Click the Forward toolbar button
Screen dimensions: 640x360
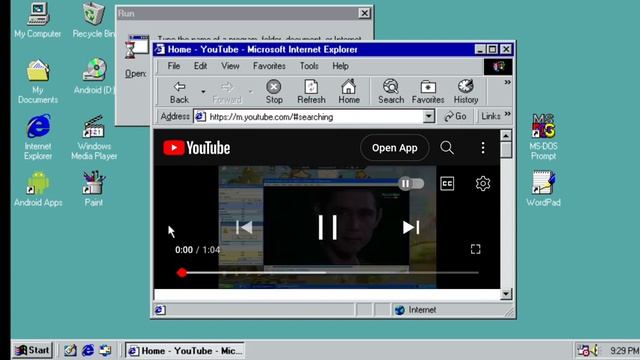click(227, 92)
